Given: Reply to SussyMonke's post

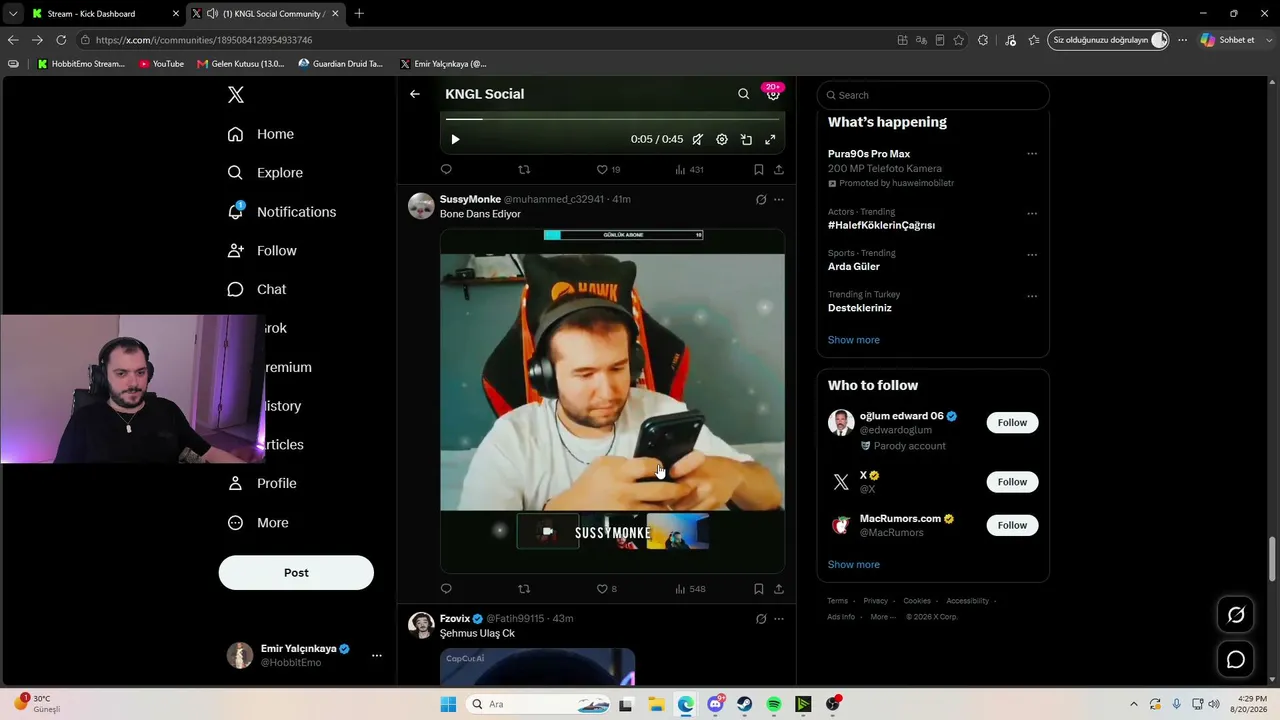Looking at the screenshot, I should 446,589.
